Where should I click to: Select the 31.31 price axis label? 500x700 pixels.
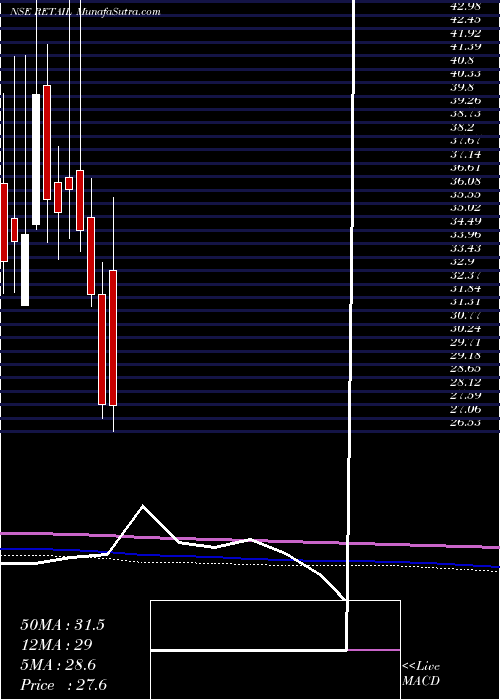(x=466, y=301)
